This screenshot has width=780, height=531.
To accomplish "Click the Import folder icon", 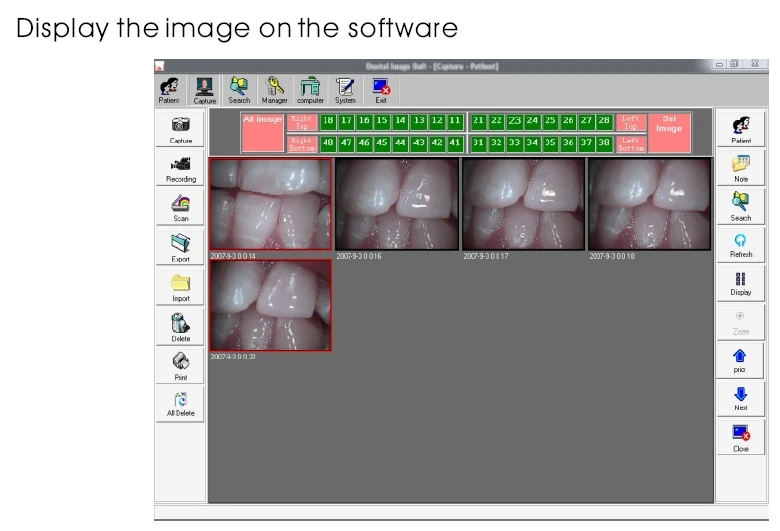I will (180, 287).
